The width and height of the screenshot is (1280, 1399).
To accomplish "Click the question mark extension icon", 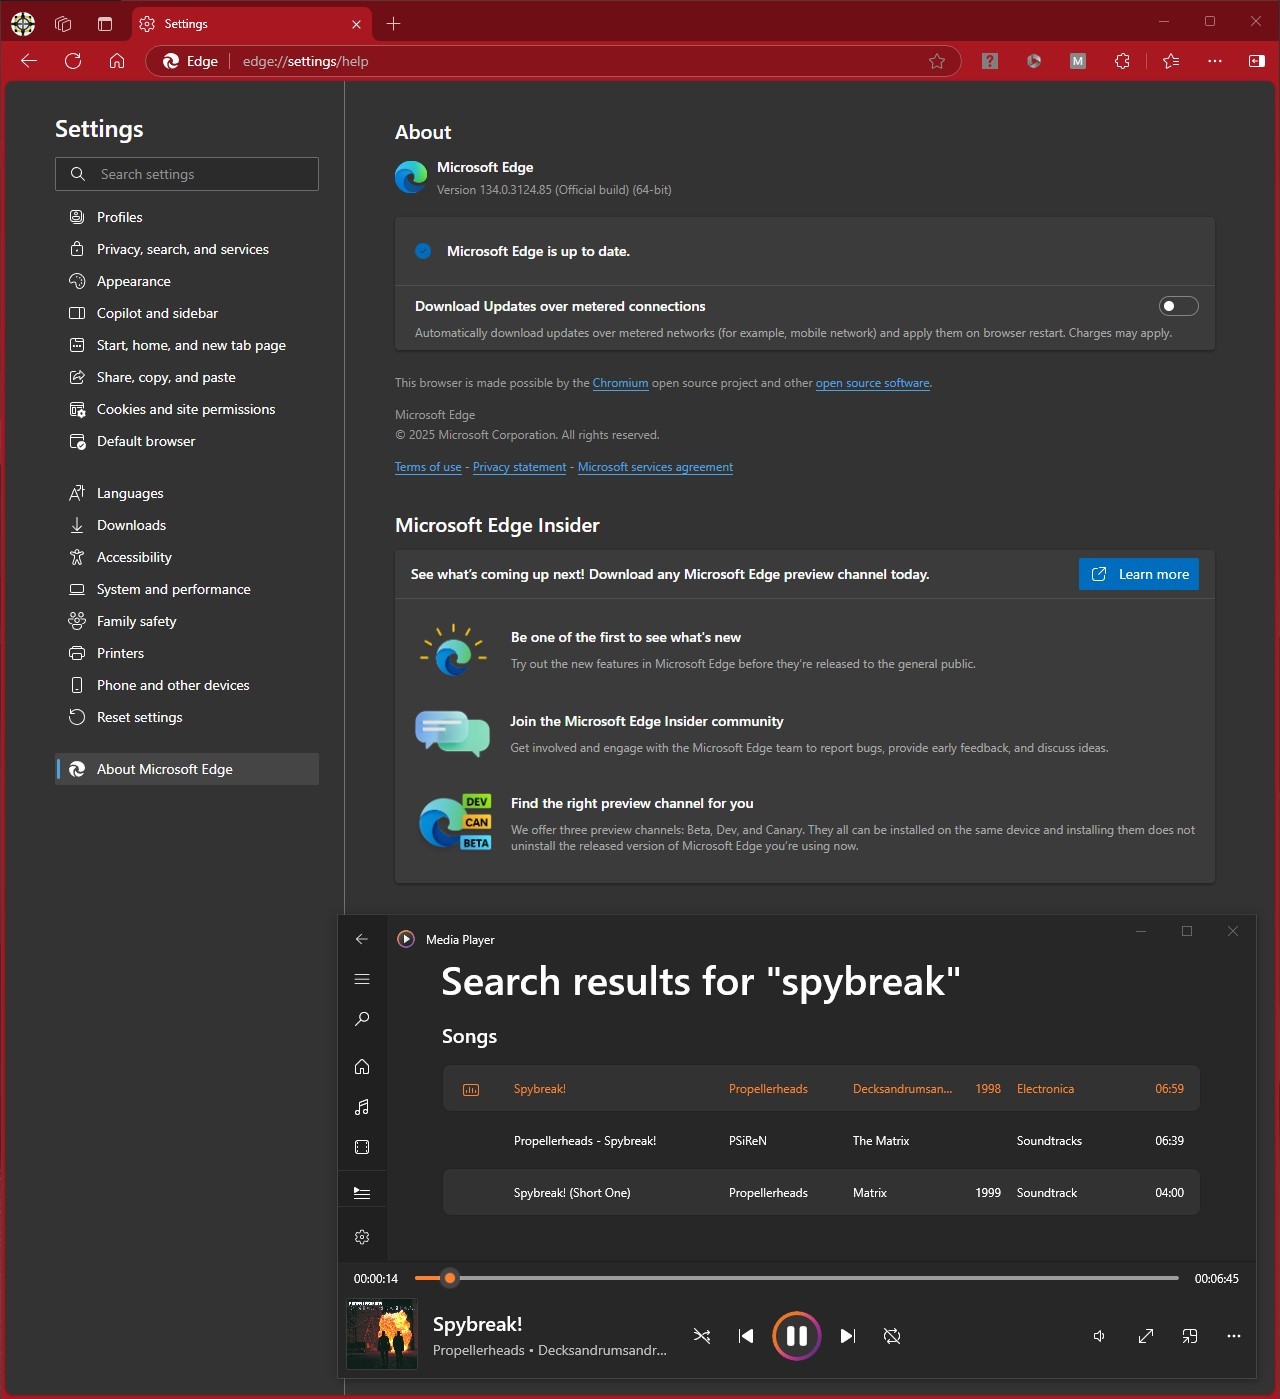I will [990, 61].
